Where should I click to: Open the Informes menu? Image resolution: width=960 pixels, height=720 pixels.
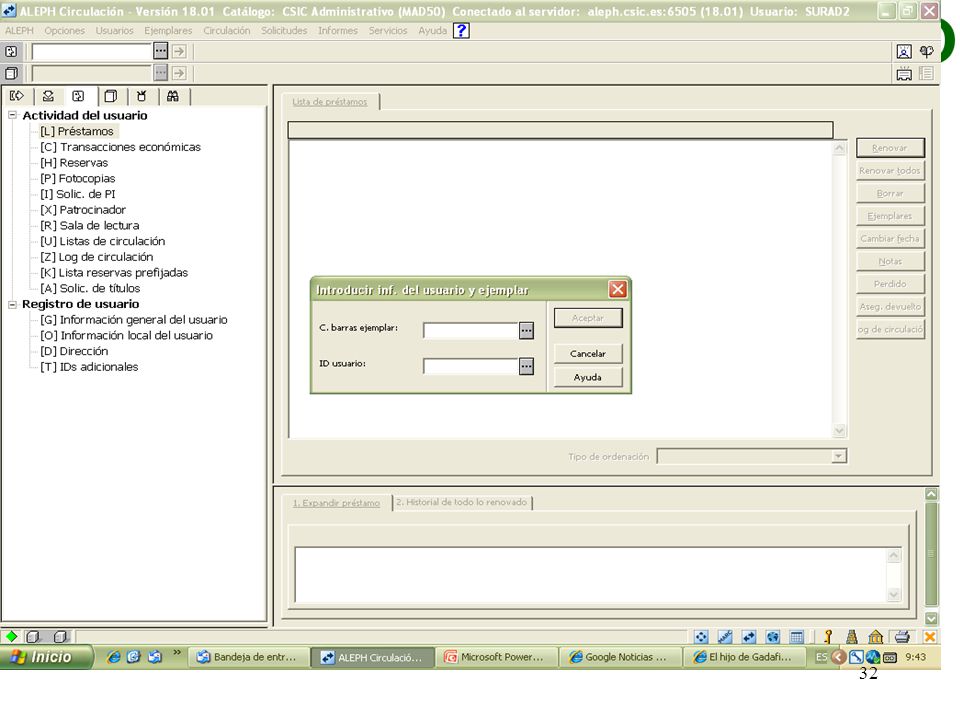[338, 31]
